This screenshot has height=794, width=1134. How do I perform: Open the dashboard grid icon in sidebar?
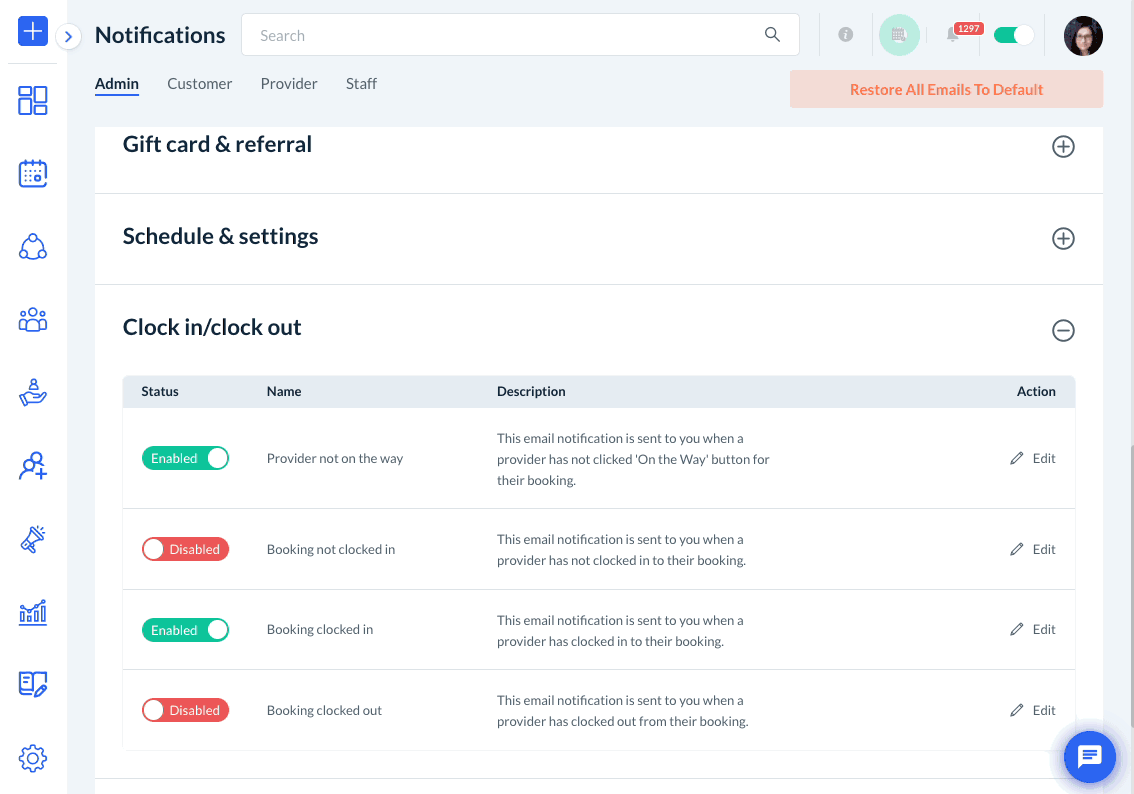pos(33,100)
